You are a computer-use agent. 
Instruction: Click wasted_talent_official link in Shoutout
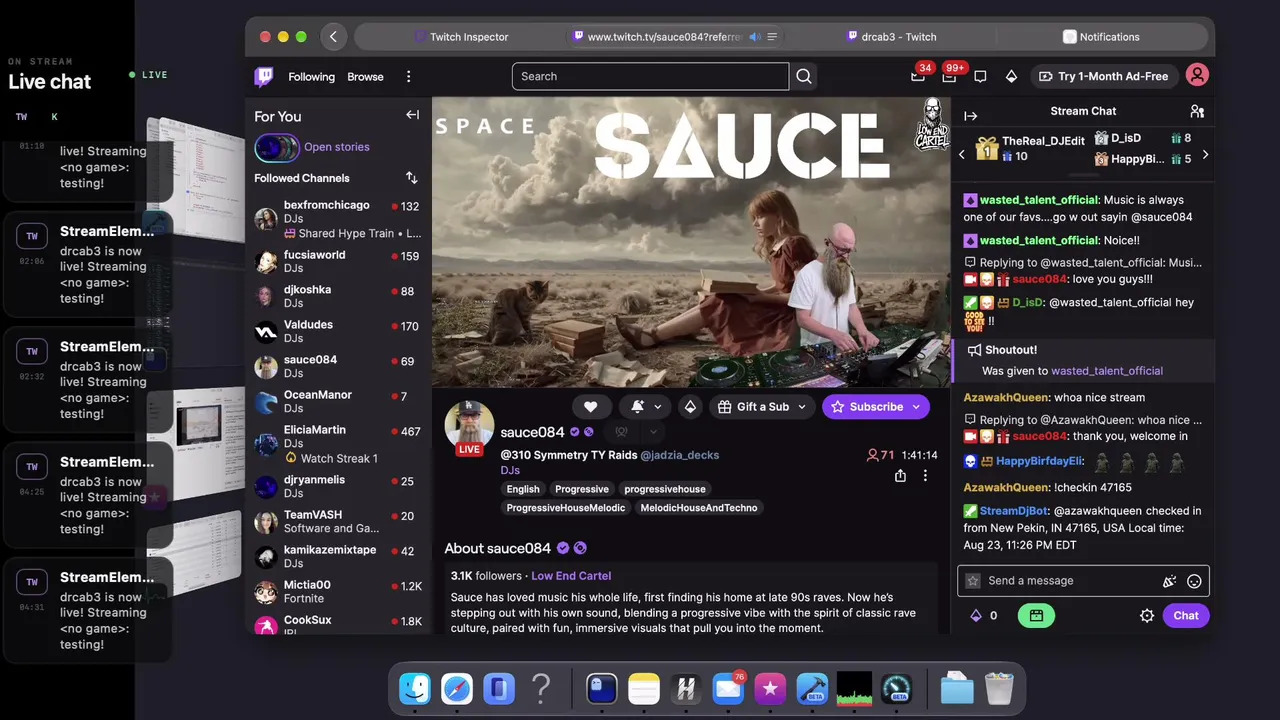[x=1107, y=371]
